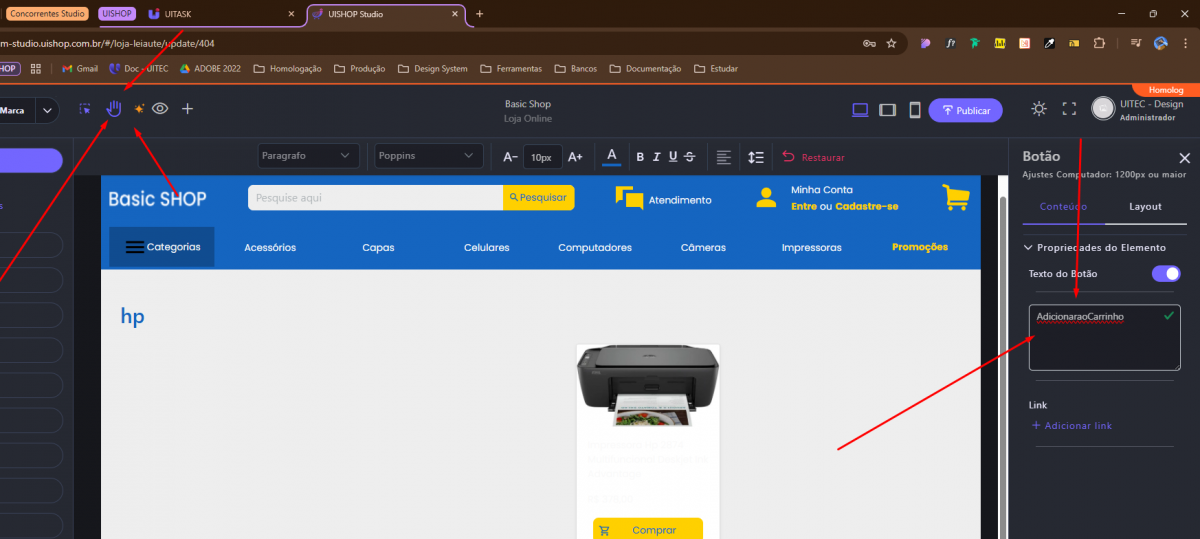The width and height of the screenshot is (1200, 539).
Task: Turn off the Texto do Botão switch
Action: point(1165,274)
